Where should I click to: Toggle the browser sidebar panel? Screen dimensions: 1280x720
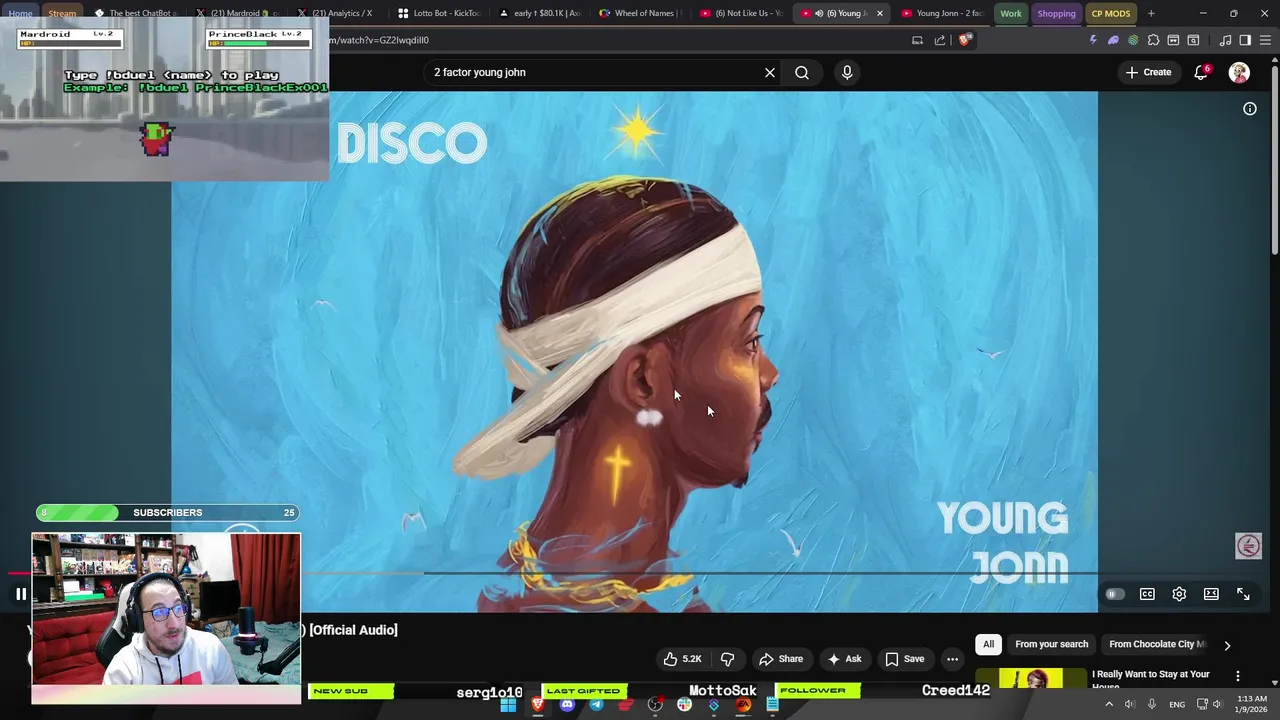(x=1245, y=40)
